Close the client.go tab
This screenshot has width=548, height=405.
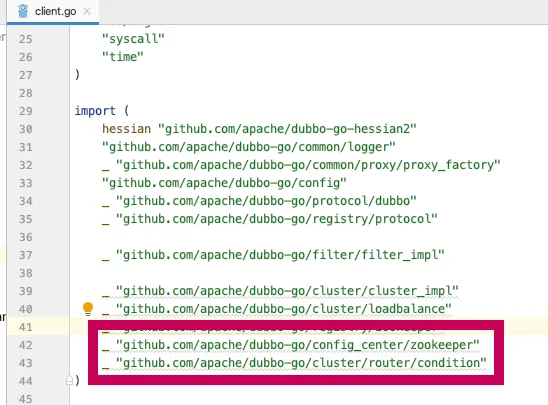(87, 12)
